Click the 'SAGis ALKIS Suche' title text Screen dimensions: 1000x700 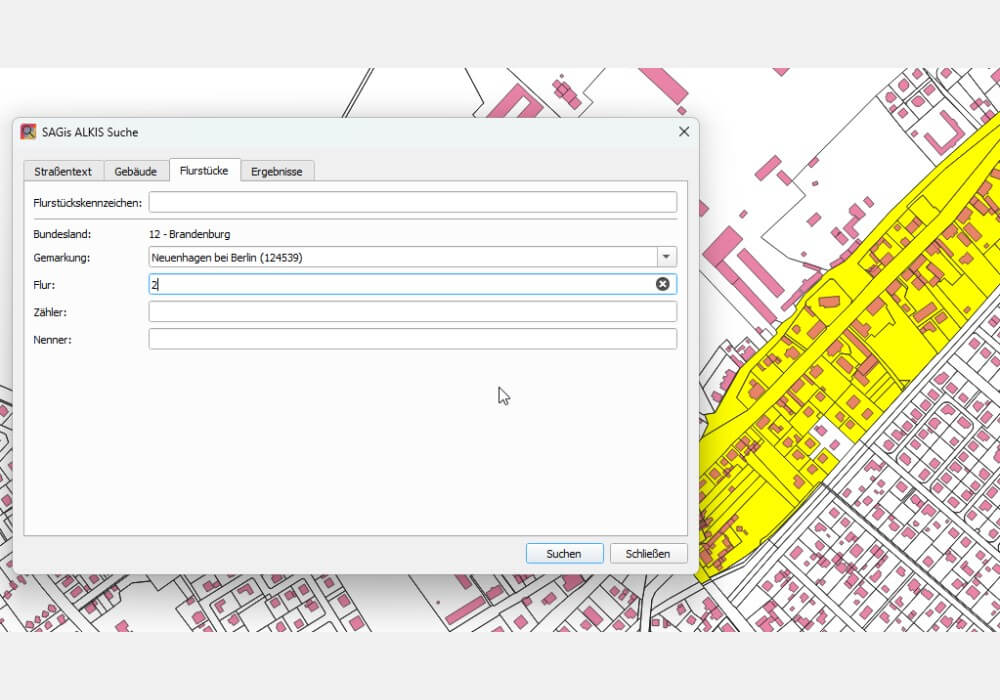90,132
